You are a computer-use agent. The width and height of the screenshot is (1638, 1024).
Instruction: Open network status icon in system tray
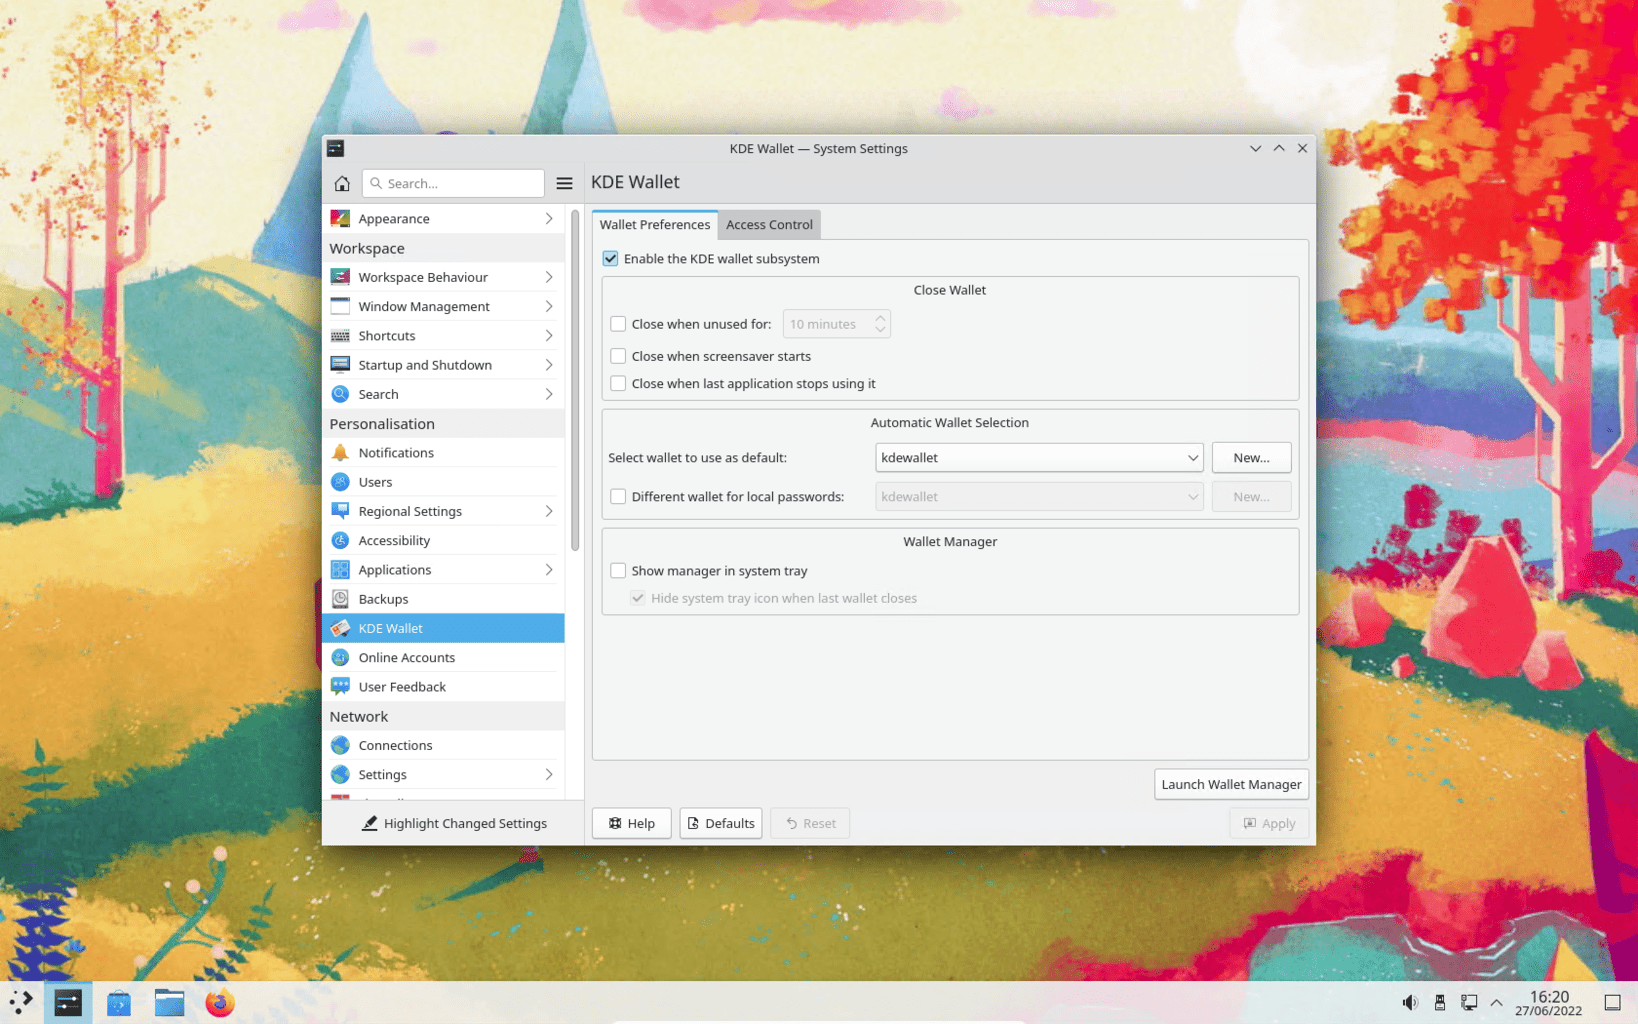[1468, 1002]
